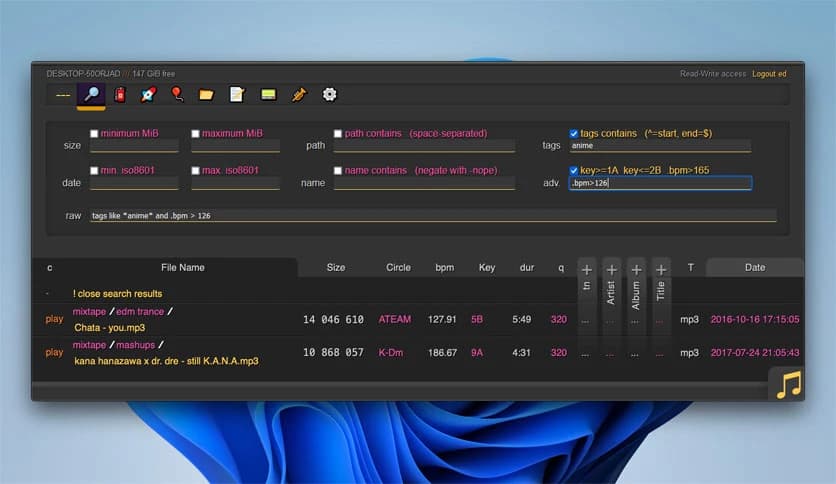Click the 14 046 610 size cell
836x484 pixels.
click(x=333, y=319)
